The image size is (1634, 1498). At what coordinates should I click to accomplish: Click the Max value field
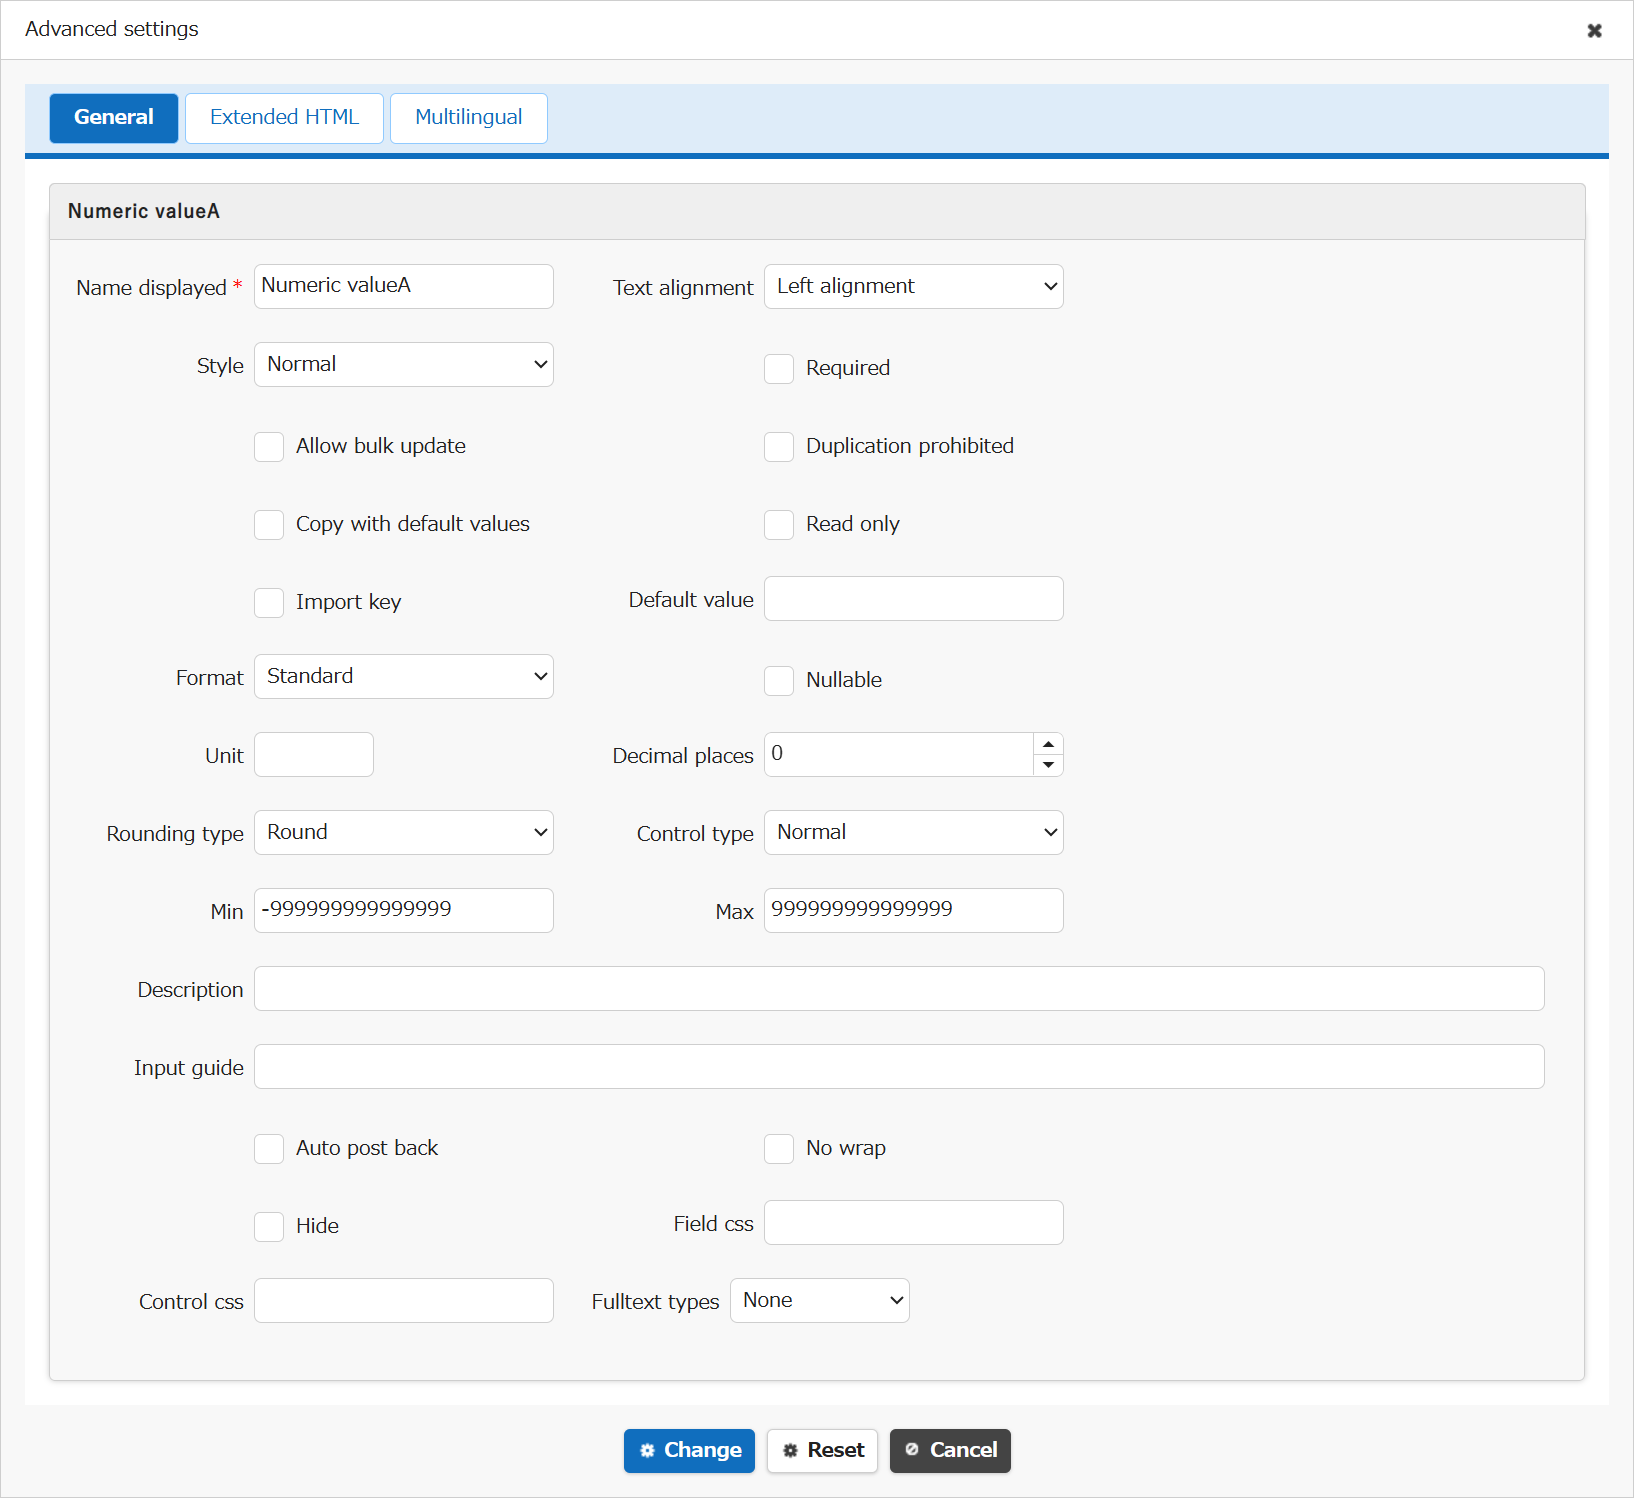pyautogui.click(x=914, y=911)
